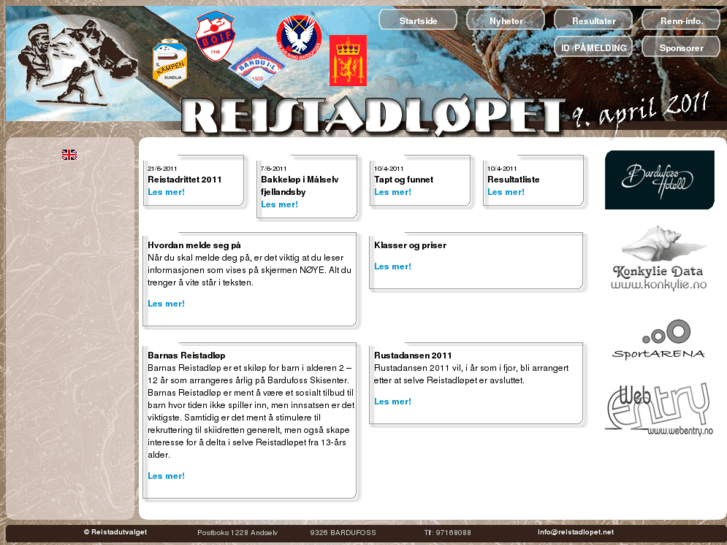This screenshot has height=545, width=727.
Task: Click the Kampen club crest logo
Action: coord(170,64)
